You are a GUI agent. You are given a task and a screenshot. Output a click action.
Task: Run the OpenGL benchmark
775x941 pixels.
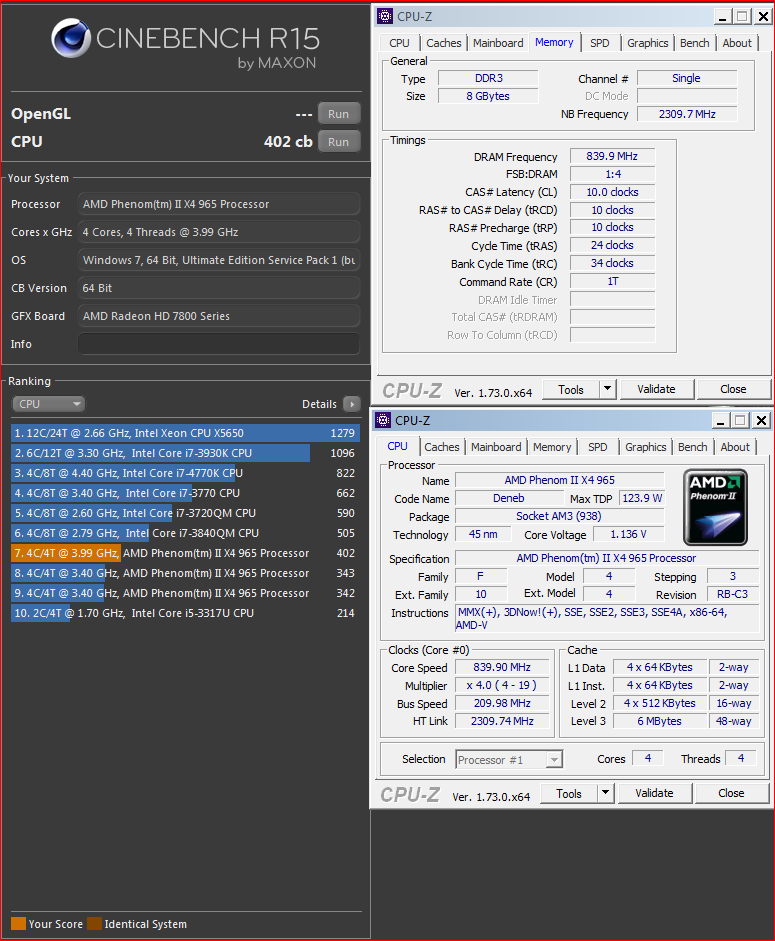click(x=339, y=113)
